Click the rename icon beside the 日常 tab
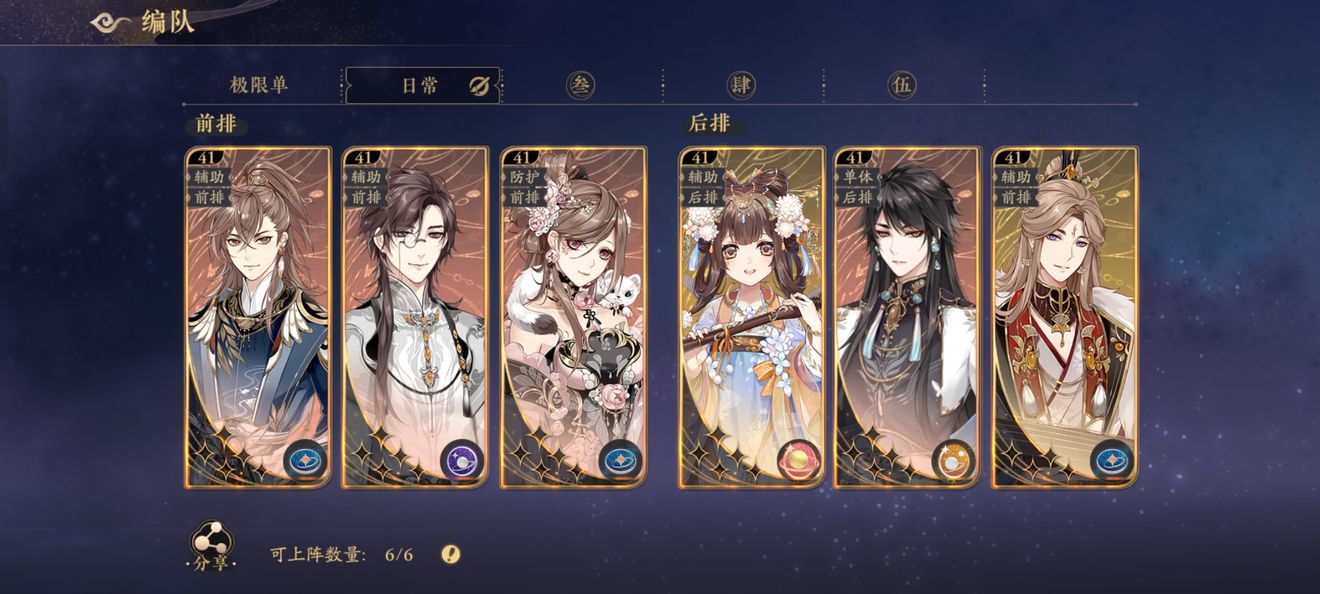Screen dimensions: 1320x594 (x=479, y=86)
